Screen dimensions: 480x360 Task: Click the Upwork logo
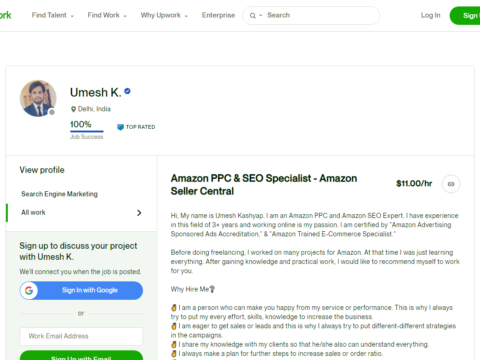(x=5, y=15)
